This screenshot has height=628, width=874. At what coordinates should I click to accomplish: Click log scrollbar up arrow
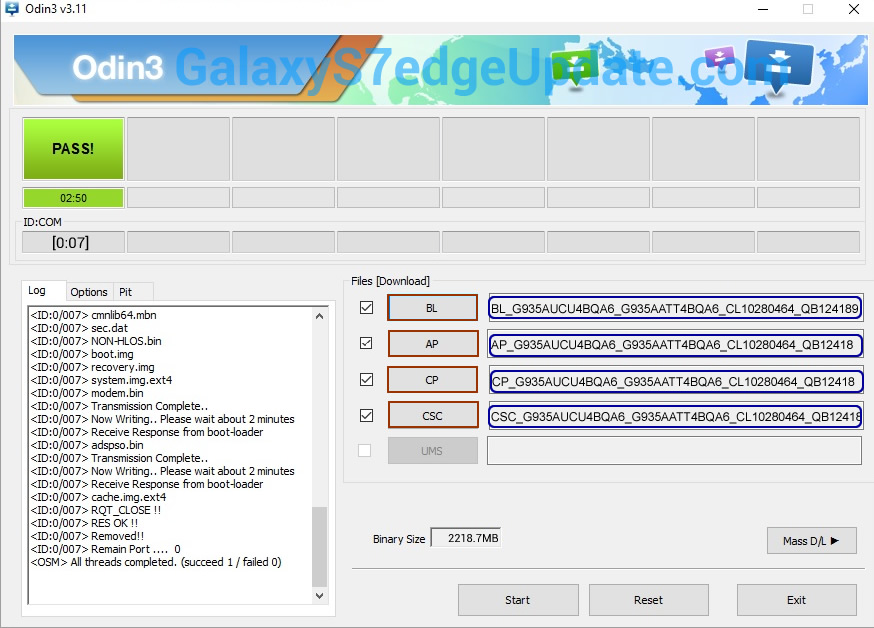click(x=319, y=316)
